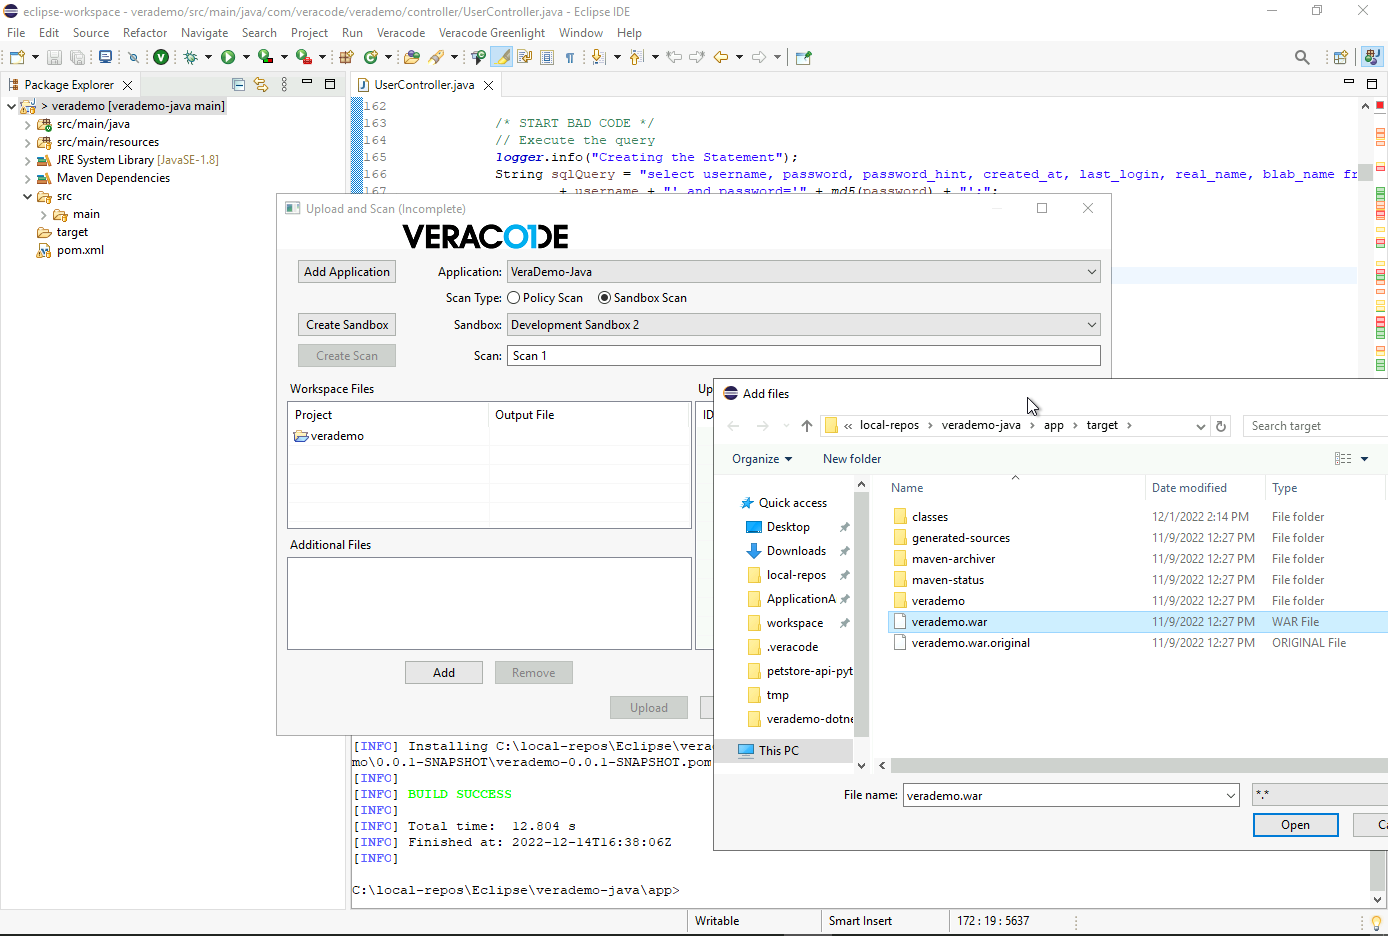The height and width of the screenshot is (936, 1388).
Task: Click the Scan name input field
Action: 804,356
